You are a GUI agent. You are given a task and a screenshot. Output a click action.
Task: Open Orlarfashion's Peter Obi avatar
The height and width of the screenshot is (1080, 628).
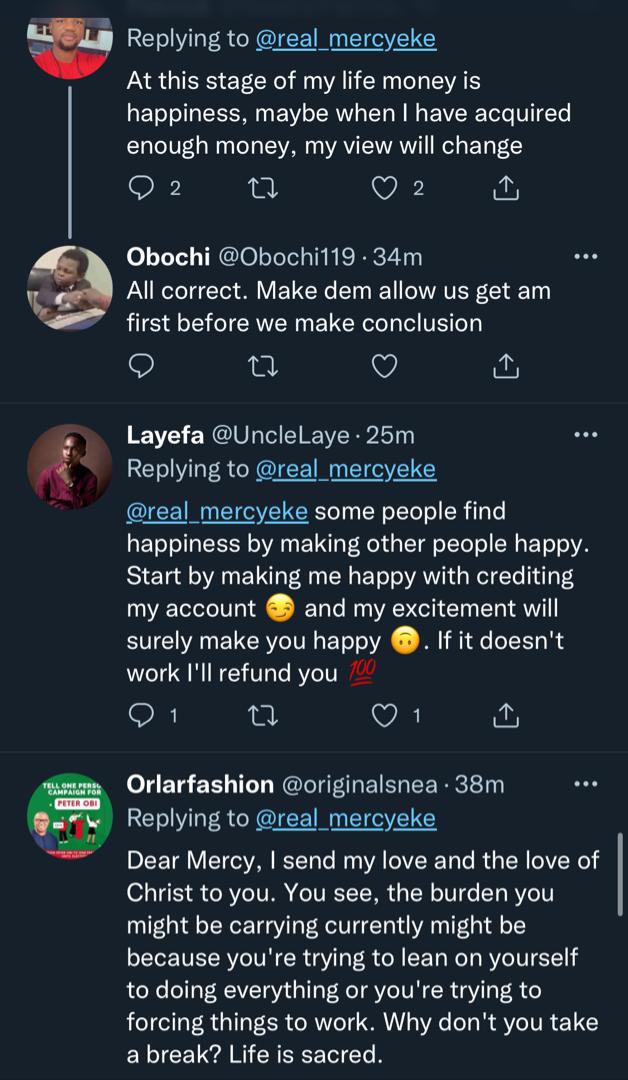point(69,815)
